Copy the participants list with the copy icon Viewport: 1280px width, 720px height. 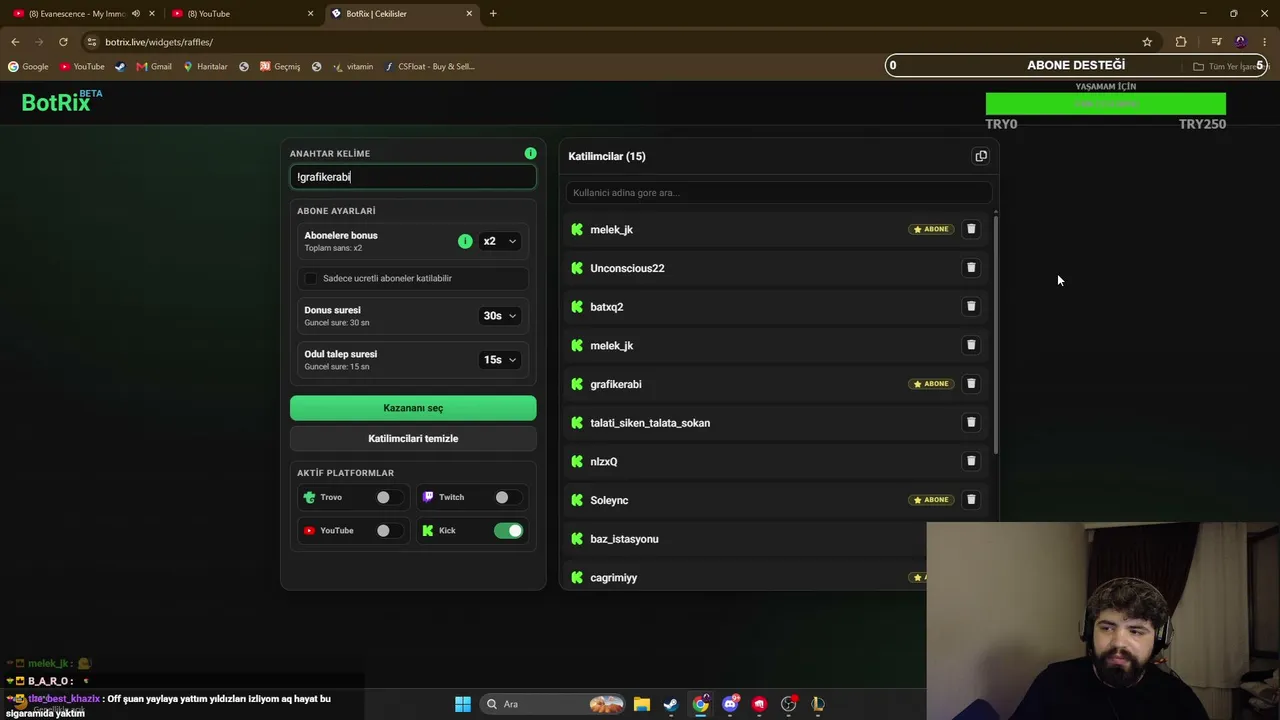(981, 156)
